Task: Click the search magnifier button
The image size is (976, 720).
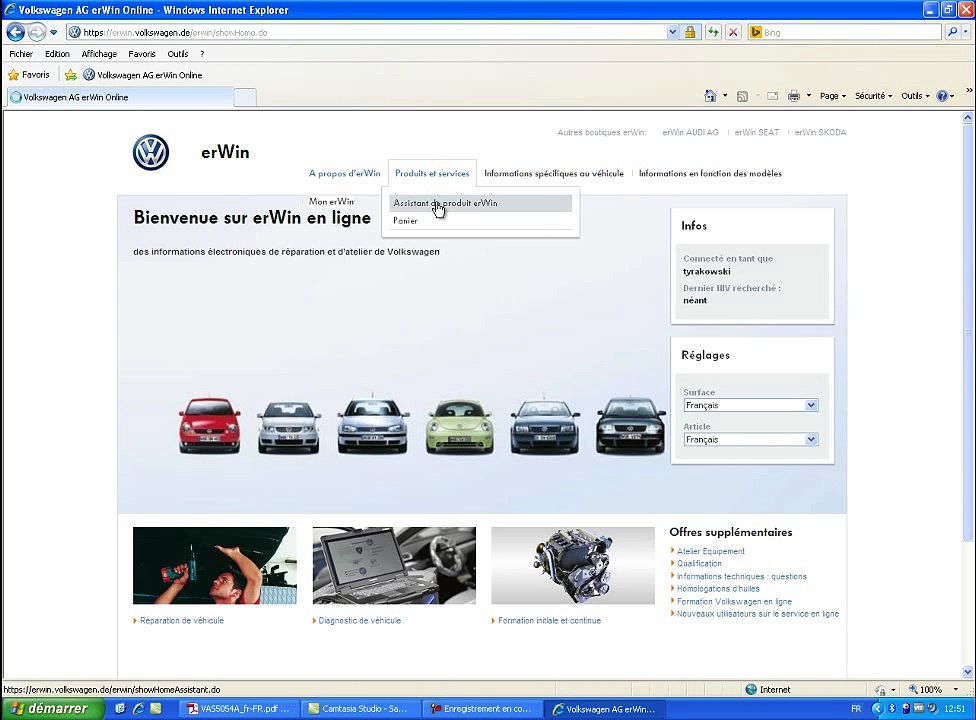Action: tap(952, 32)
